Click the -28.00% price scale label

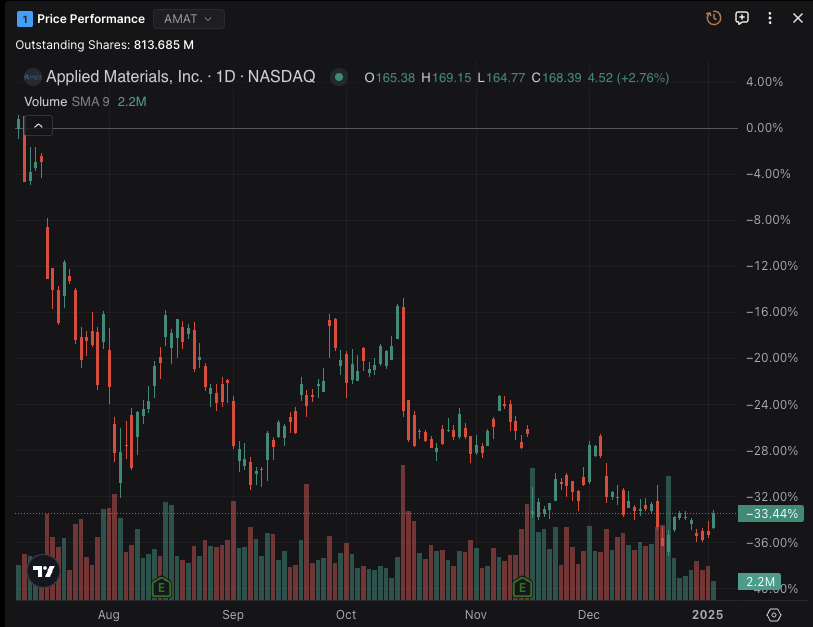(772, 451)
